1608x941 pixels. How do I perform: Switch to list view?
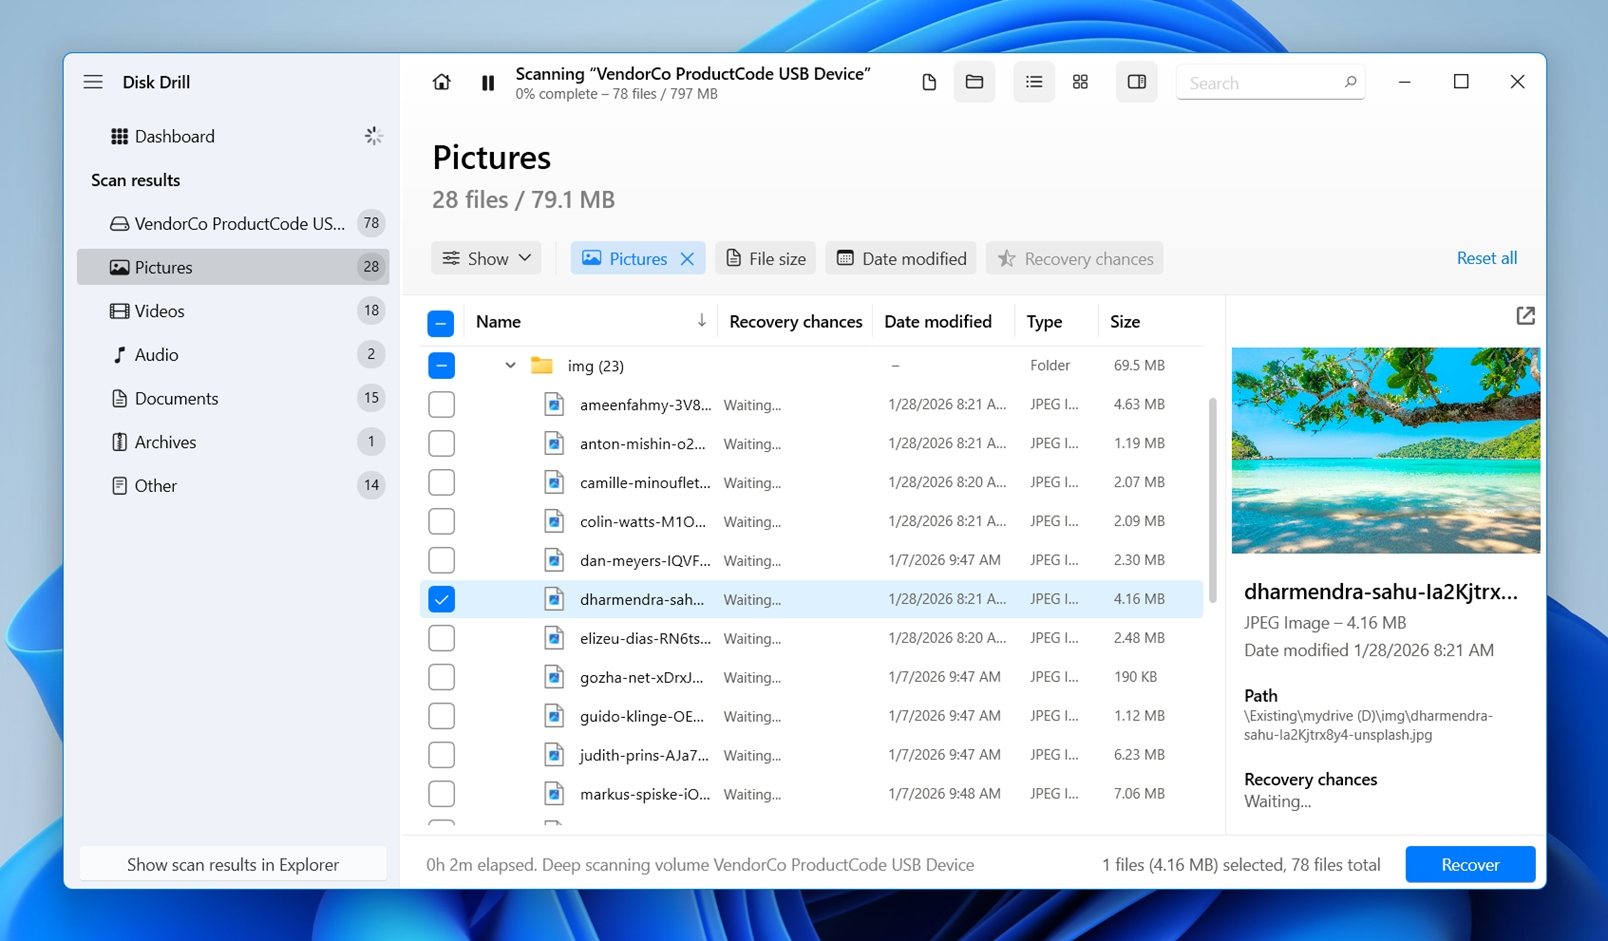[1034, 82]
